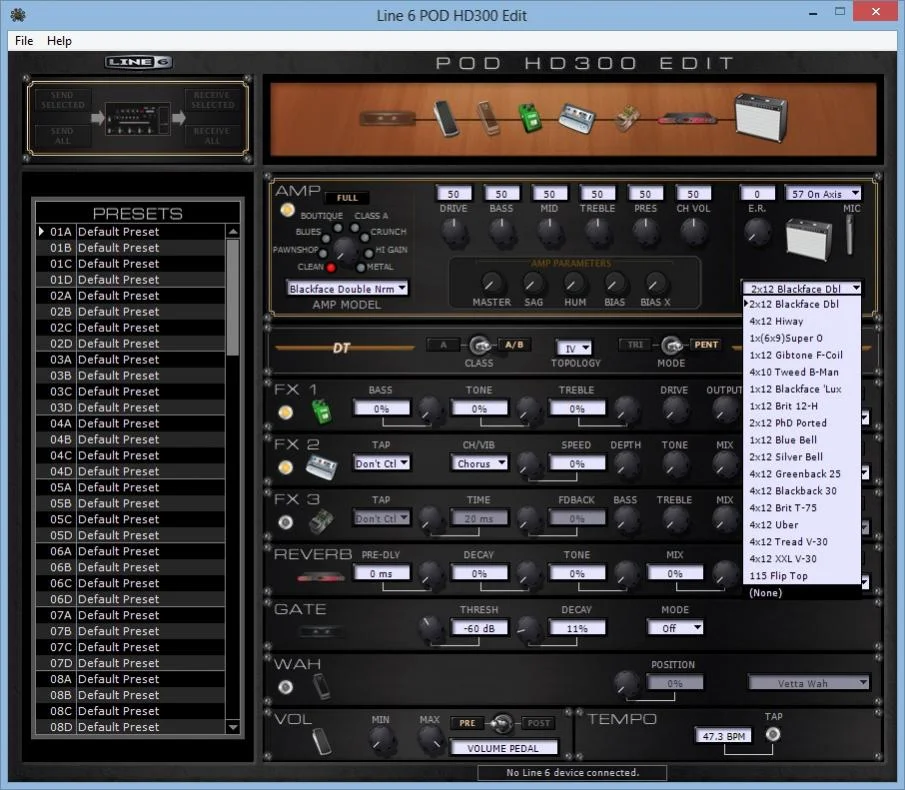Click the volume pedal icon in VOL section

click(321, 740)
